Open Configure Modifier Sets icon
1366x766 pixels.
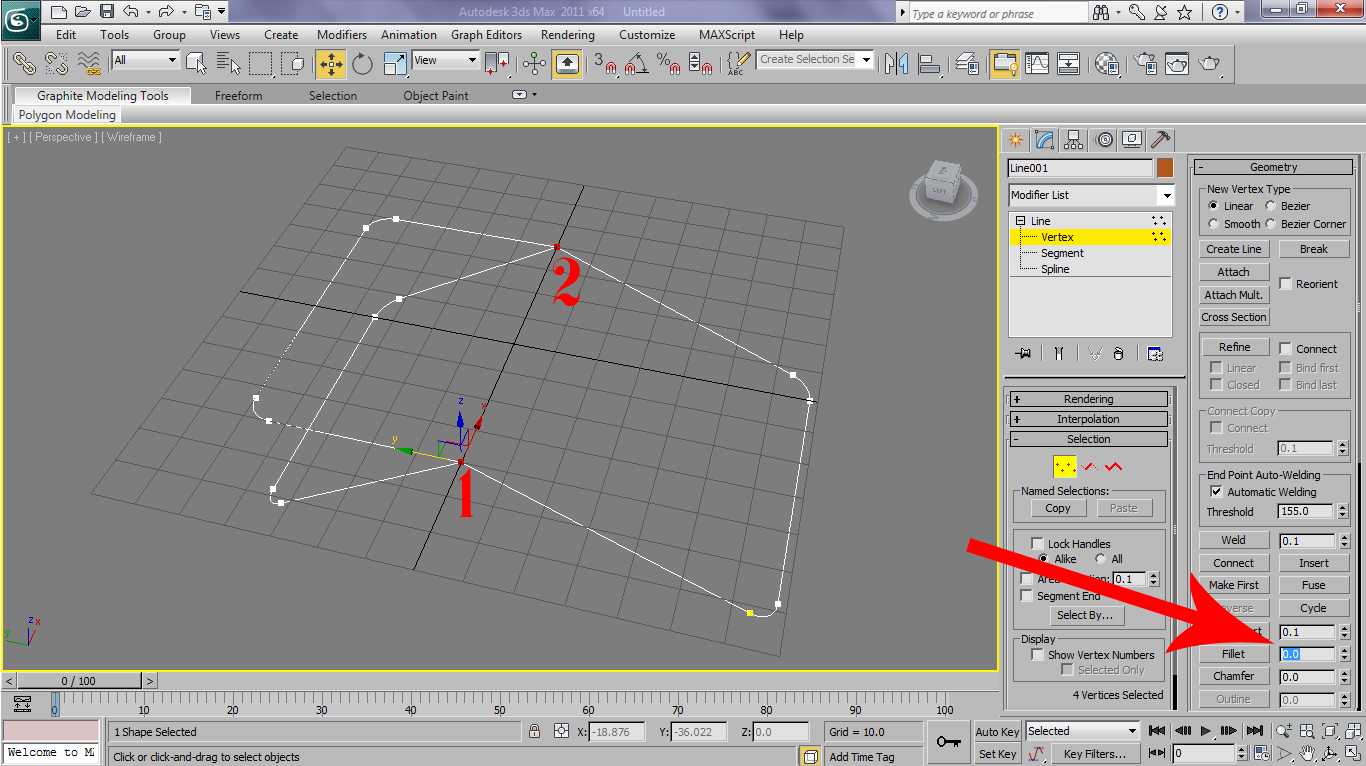click(x=1155, y=353)
